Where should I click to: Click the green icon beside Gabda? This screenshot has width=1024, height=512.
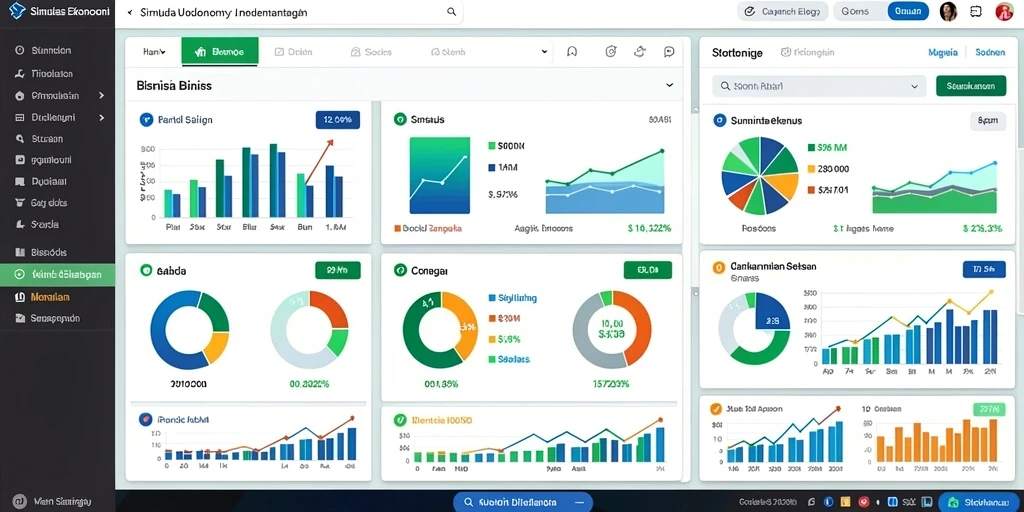pos(146,270)
